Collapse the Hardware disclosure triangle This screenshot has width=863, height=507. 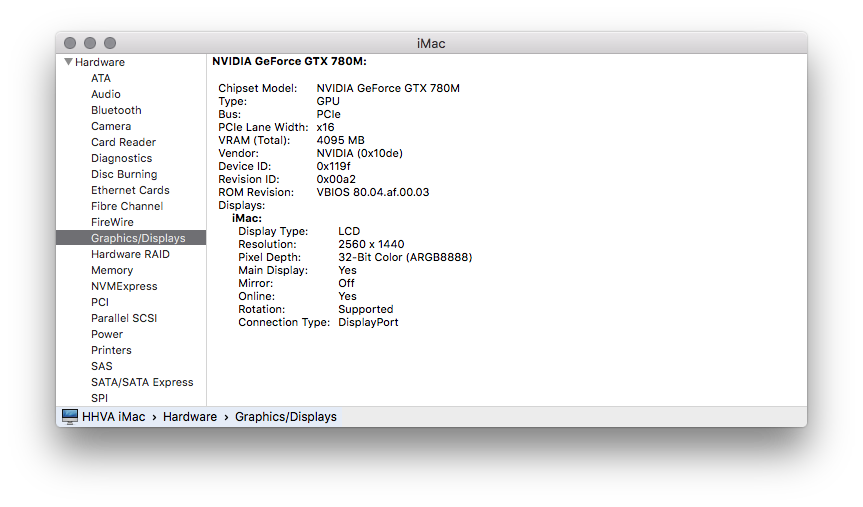point(68,62)
